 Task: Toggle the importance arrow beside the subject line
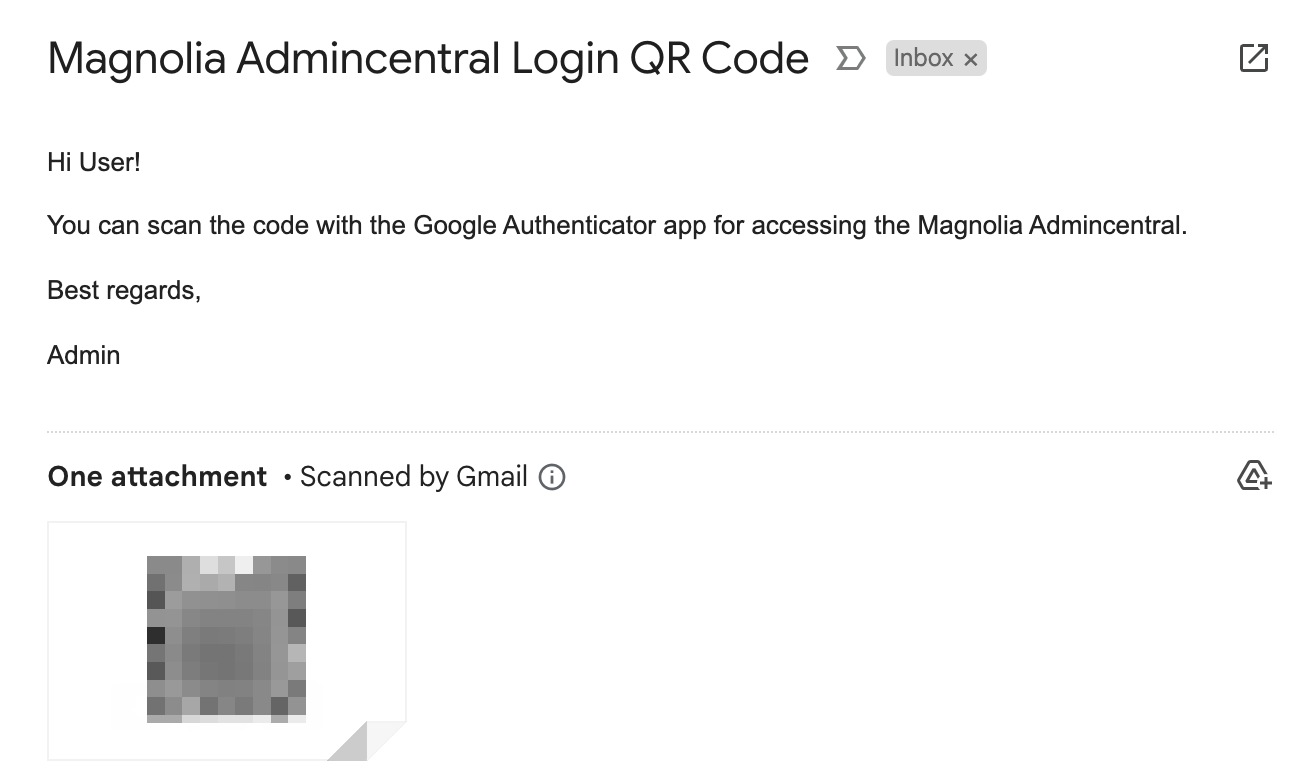point(851,58)
